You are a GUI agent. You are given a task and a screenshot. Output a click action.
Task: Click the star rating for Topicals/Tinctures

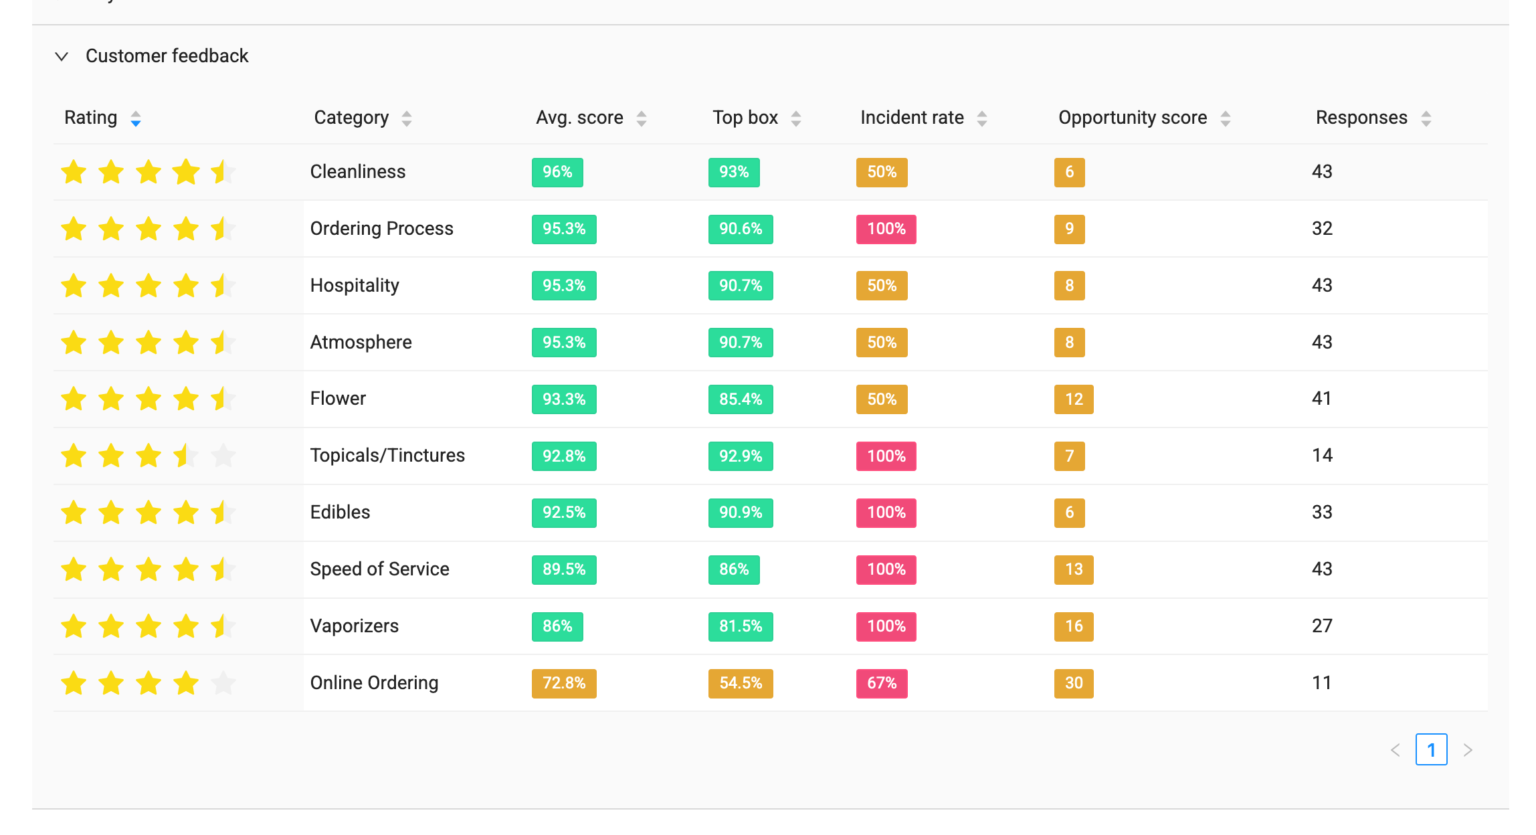[x=148, y=457]
